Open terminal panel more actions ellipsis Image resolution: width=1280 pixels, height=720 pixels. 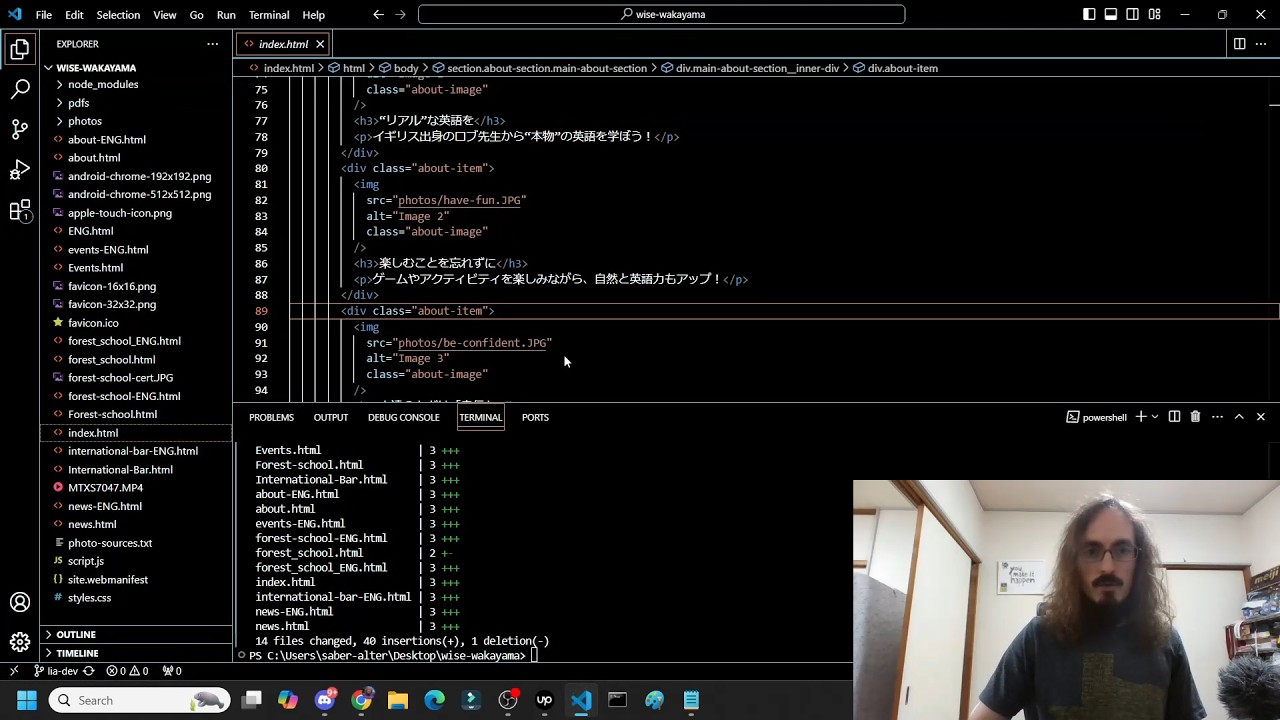tap(1217, 417)
